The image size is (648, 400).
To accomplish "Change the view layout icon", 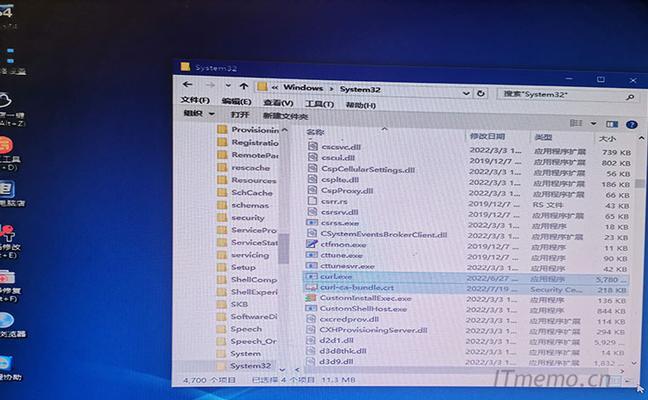I will pyautogui.click(x=576, y=123).
